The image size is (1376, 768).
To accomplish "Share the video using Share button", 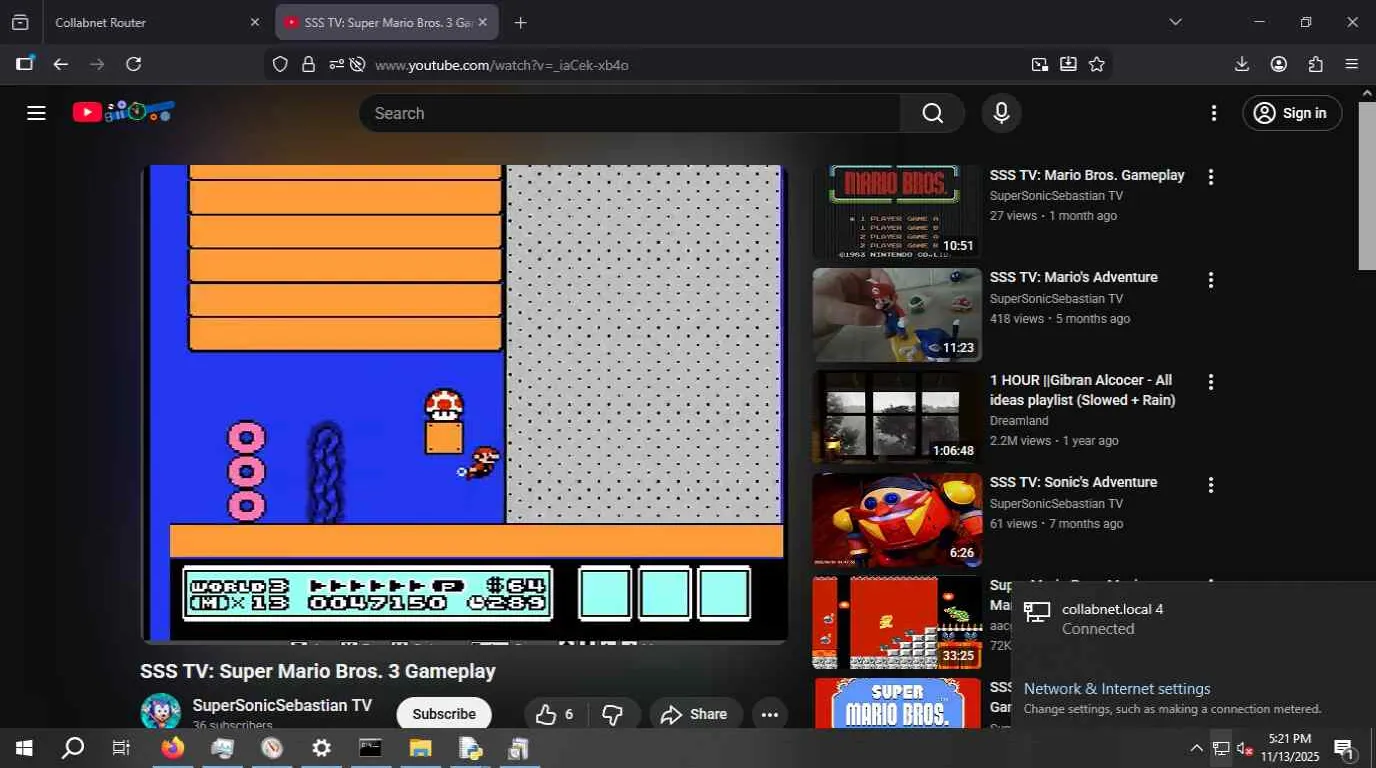I will coord(695,714).
